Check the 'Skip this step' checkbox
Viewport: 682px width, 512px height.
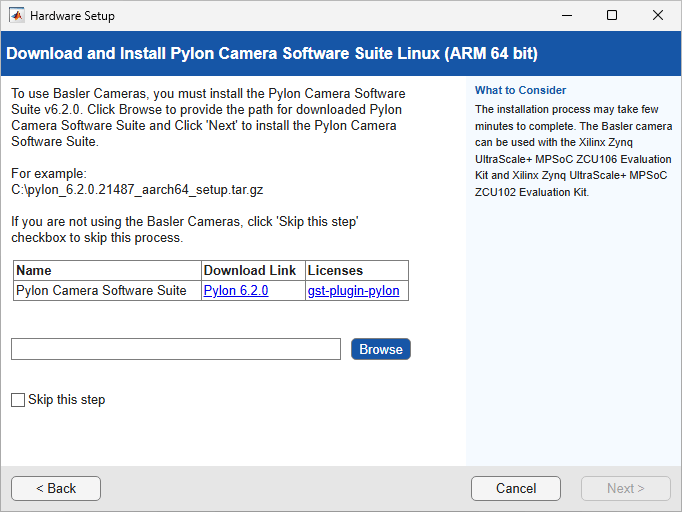pyautogui.click(x=18, y=400)
